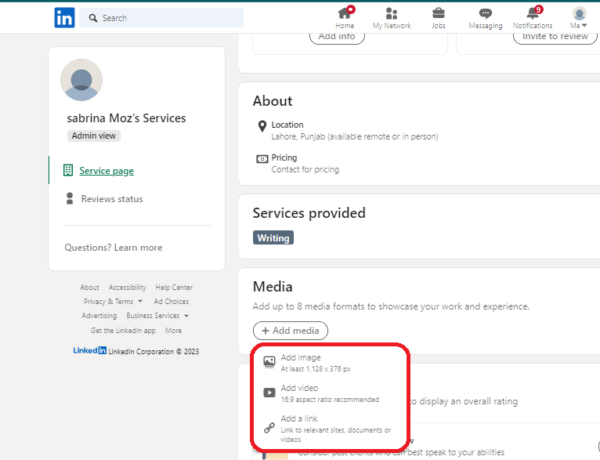Open the footer About link

tap(90, 287)
